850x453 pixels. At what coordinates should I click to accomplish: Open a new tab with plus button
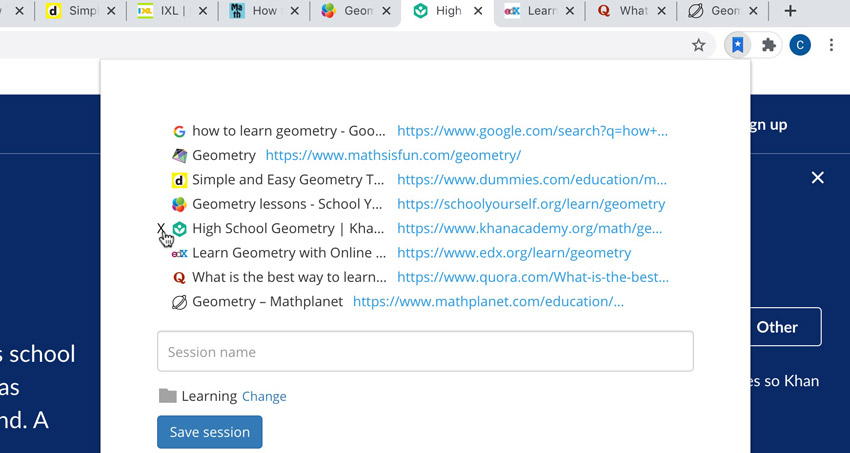point(790,11)
